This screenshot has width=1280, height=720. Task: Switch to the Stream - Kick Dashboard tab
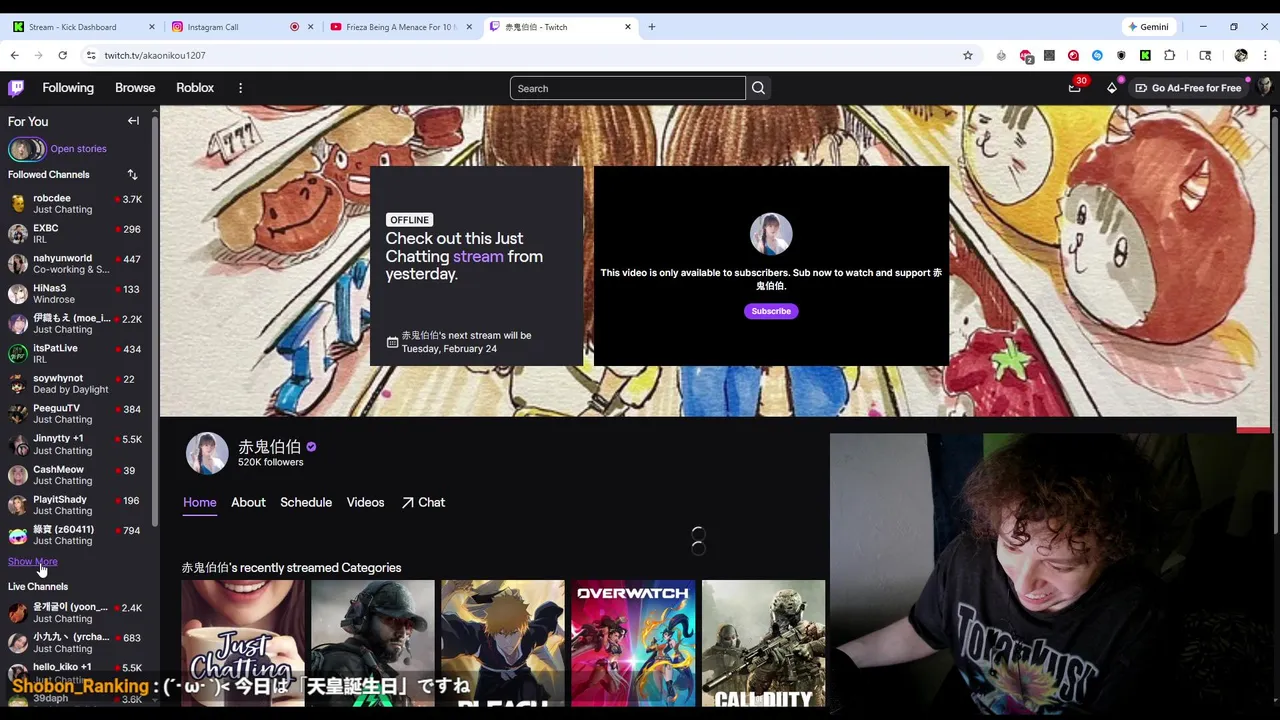(x=84, y=27)
